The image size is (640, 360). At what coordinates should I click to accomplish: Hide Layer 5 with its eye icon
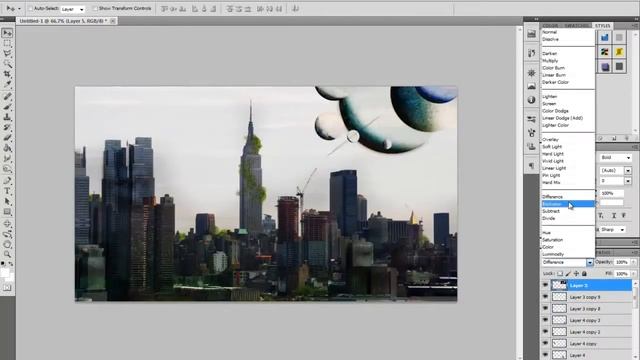click(x=545, y=285)
